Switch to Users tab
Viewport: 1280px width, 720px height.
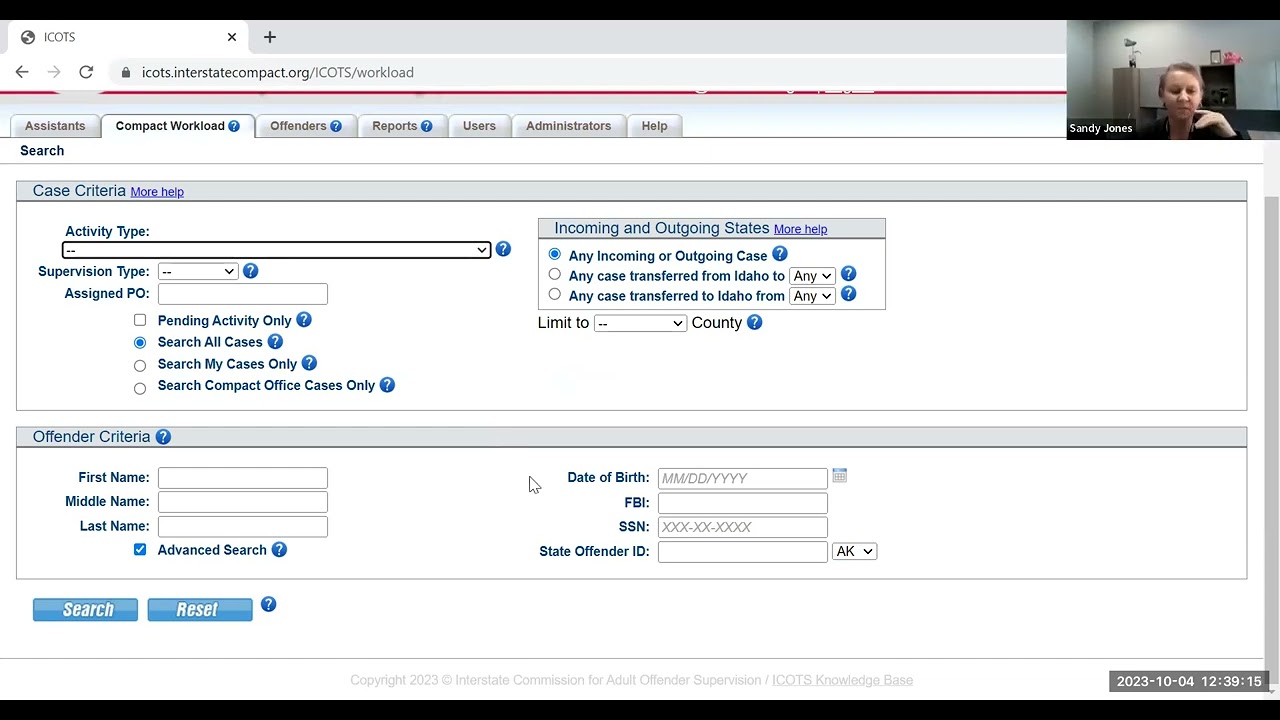pos(479,126)
